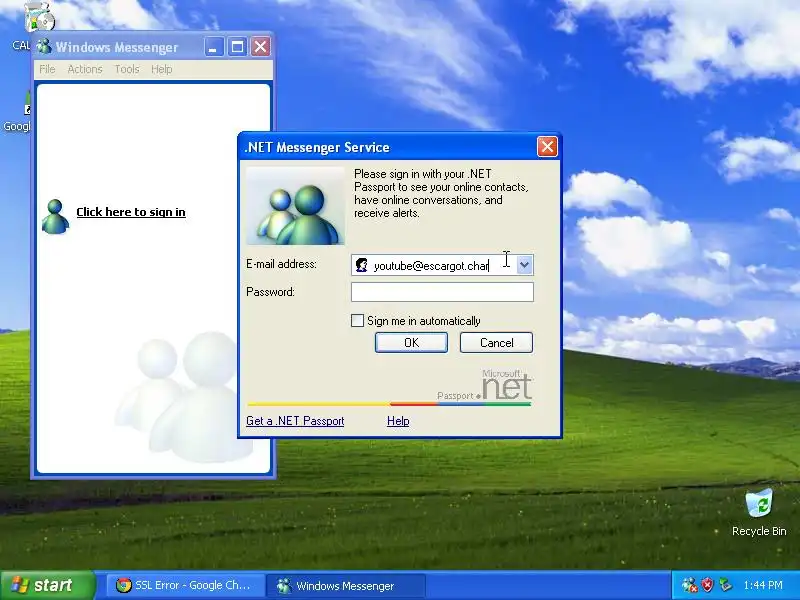Click the Messenger buddy icon beside sign-in link
Image resolution: width=800 pixels, height=600 pixels.
coord(55,217)
